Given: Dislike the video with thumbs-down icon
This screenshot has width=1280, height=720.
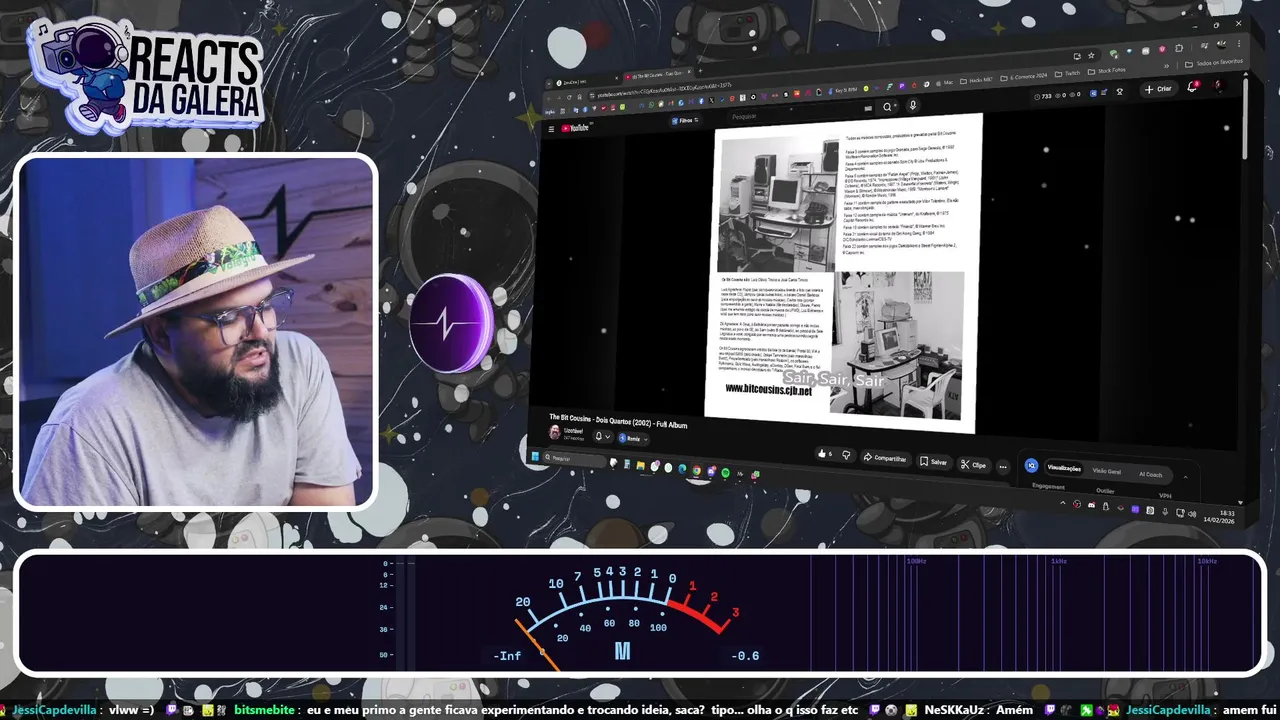Looking at the screenshot, I should (846, 455).
